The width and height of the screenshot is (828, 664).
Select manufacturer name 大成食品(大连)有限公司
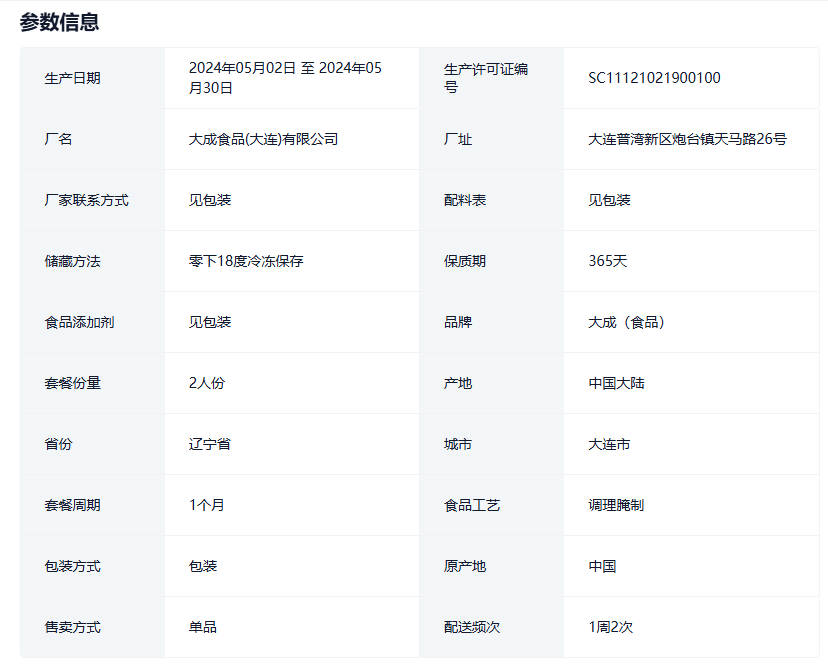[263, 139]
